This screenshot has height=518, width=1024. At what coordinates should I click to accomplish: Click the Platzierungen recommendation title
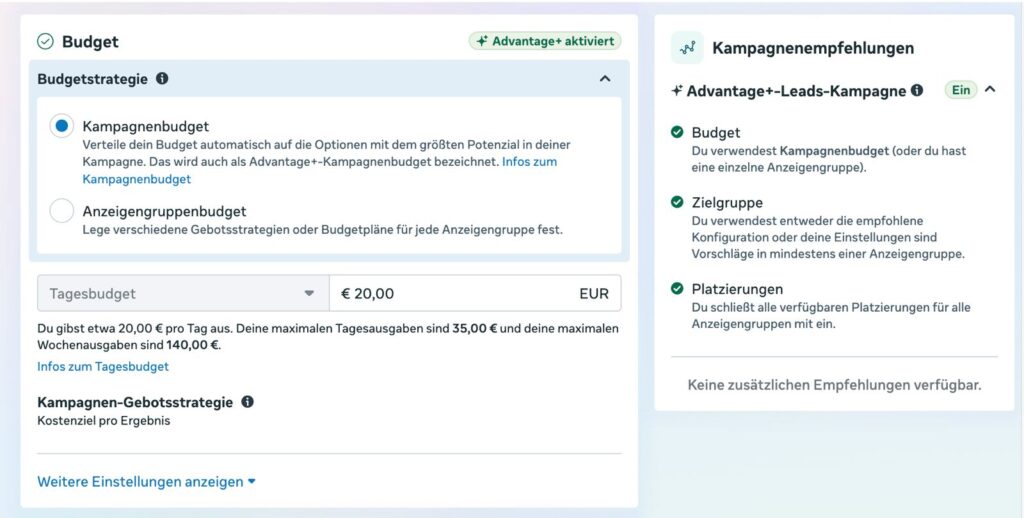point(737,289)
